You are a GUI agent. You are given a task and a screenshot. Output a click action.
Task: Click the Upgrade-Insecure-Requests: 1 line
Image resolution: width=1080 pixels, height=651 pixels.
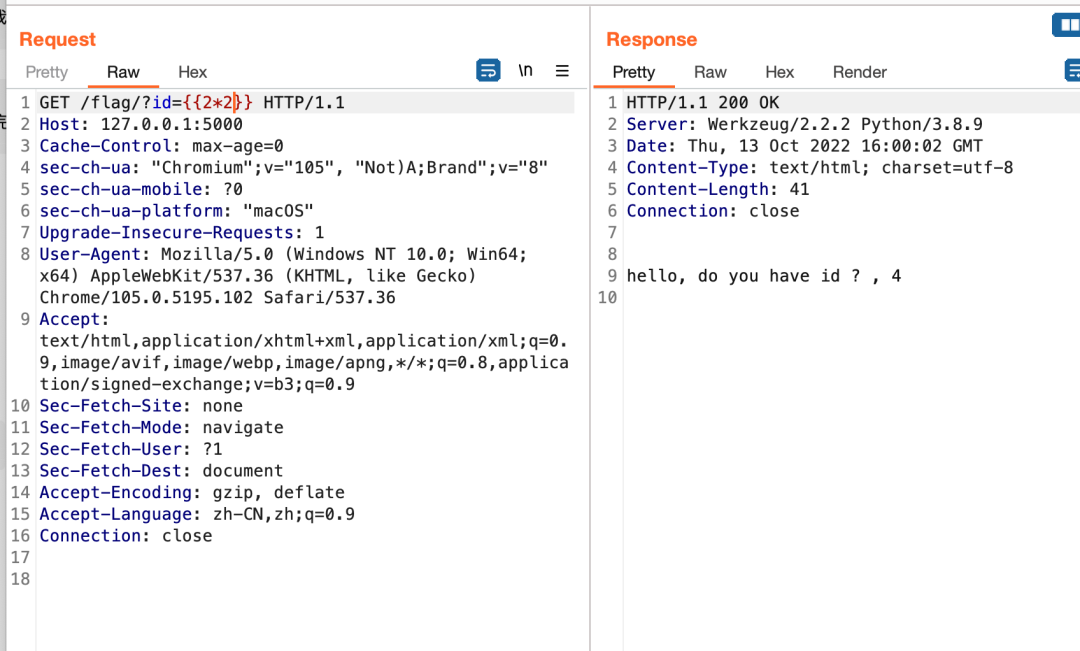coord(182,233)
